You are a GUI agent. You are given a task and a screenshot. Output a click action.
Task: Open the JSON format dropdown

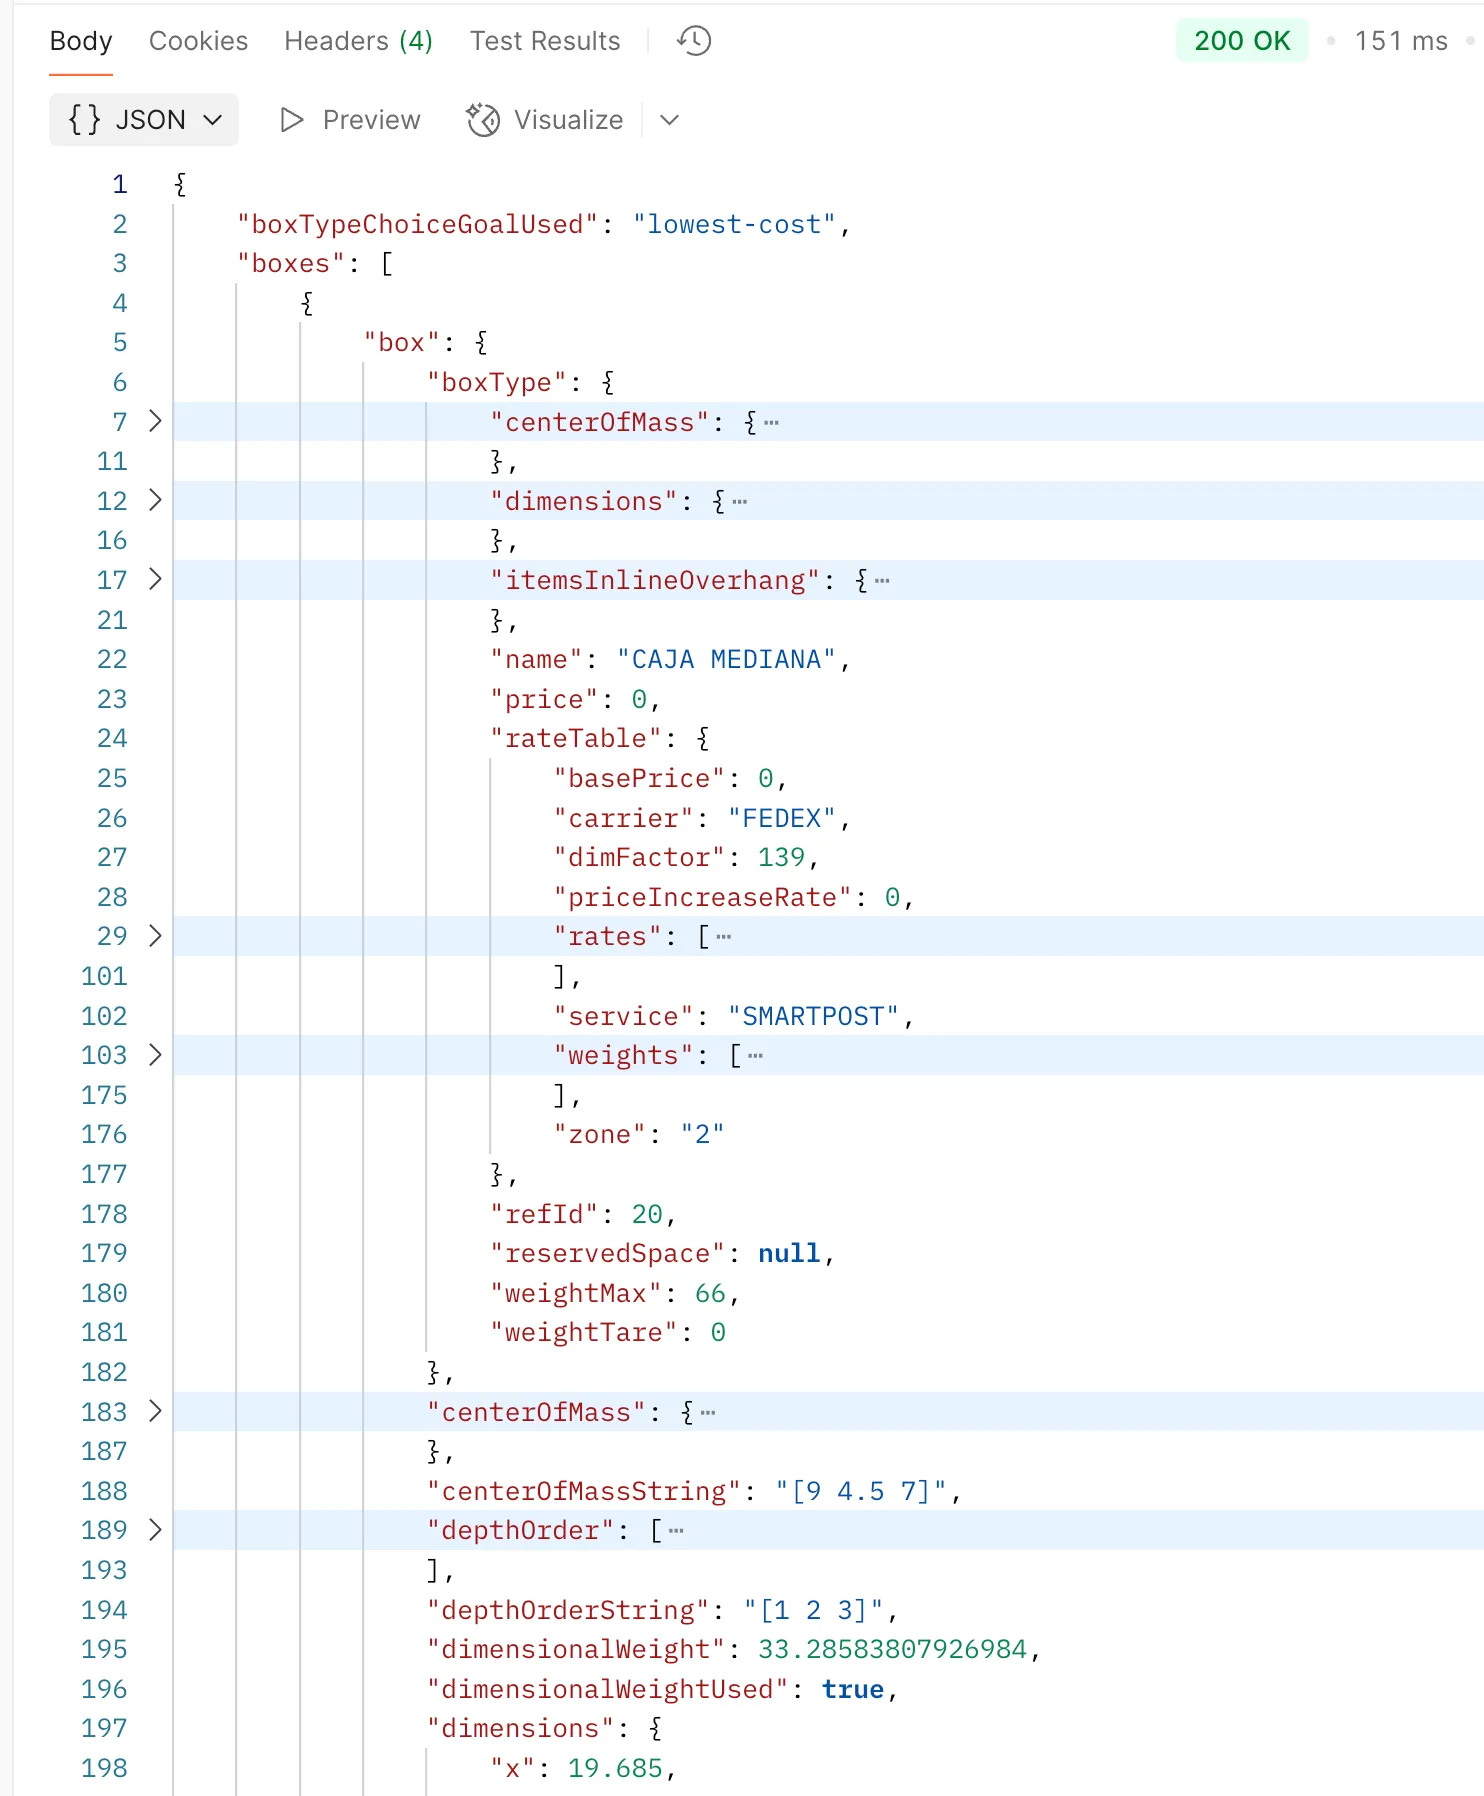click(144, 120)
